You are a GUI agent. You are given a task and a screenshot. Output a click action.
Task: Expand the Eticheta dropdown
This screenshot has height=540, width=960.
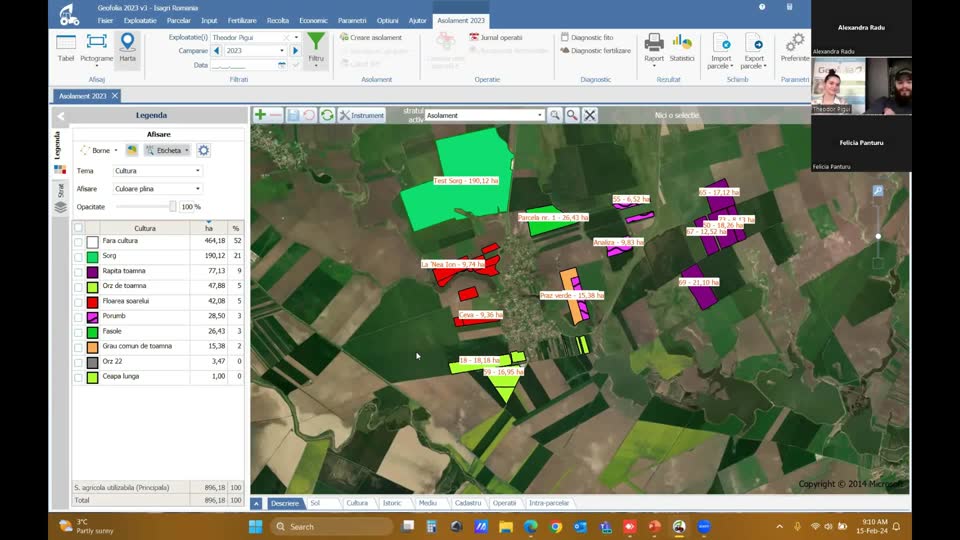pyautogui.click(x=187, y=150)
